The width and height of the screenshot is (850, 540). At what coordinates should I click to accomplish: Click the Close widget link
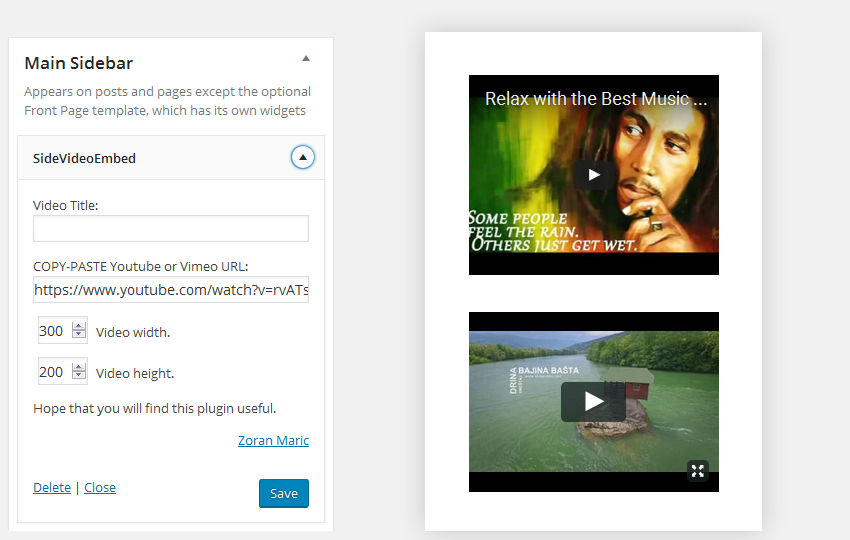tap(100, 487)
